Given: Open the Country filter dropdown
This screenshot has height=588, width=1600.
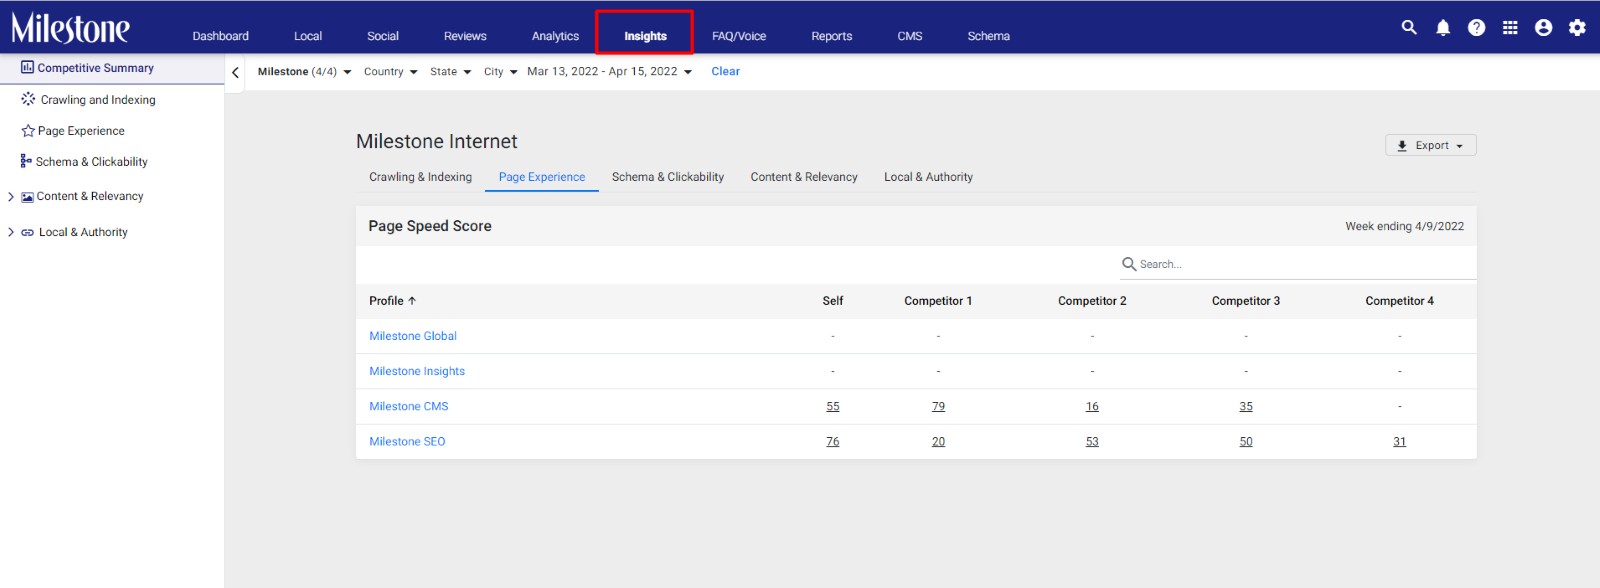Looking at the screenshot, I should tap(391, 72).
